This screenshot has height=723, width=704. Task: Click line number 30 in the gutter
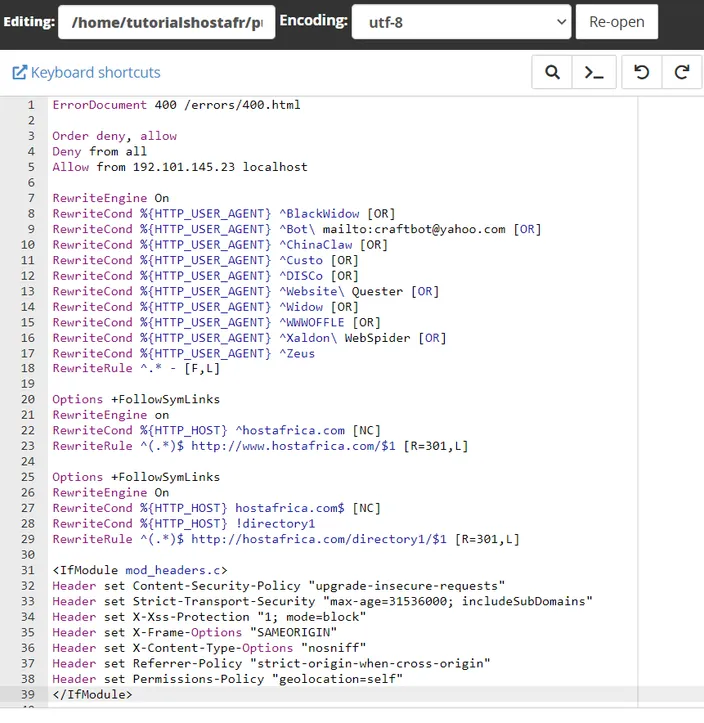[28, 555]
